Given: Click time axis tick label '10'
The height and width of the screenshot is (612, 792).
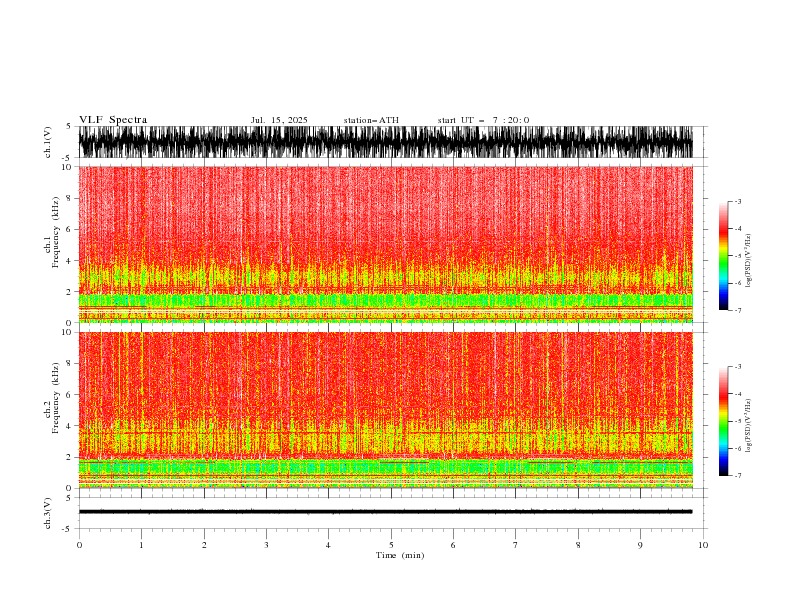Looking at the screenshot, I should pyautogui.click(x=703, y=545).
